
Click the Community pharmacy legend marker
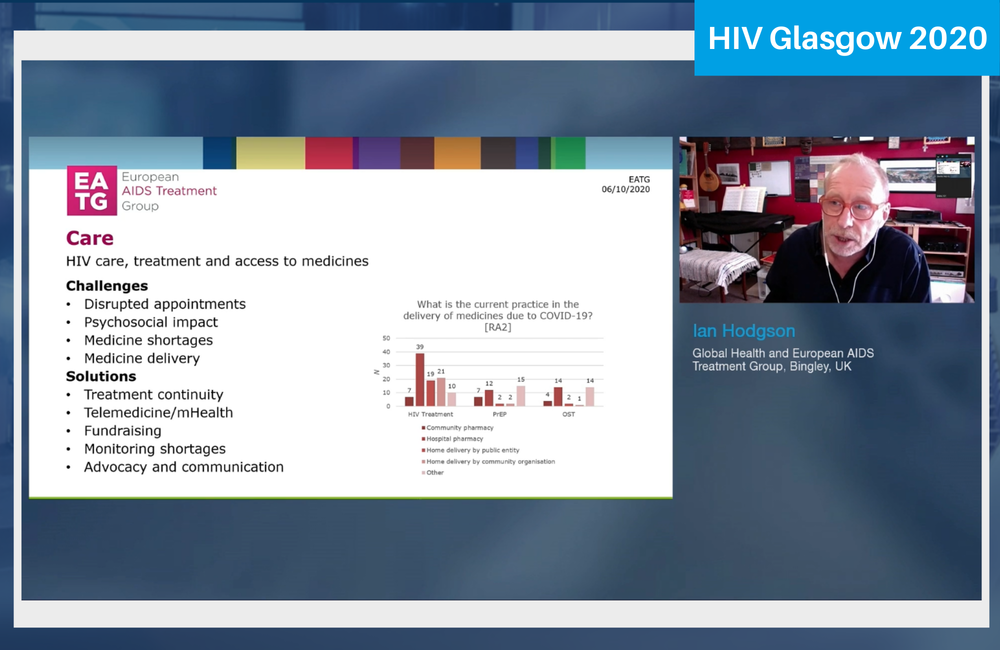[422, 428]
